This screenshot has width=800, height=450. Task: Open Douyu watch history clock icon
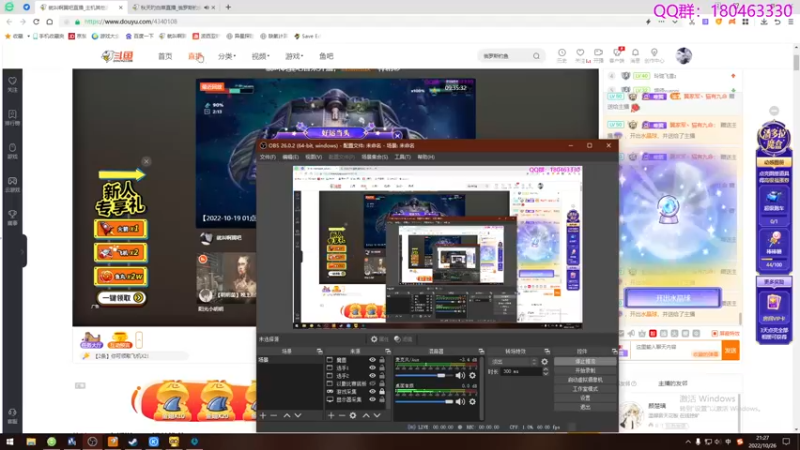coord(562,55)
